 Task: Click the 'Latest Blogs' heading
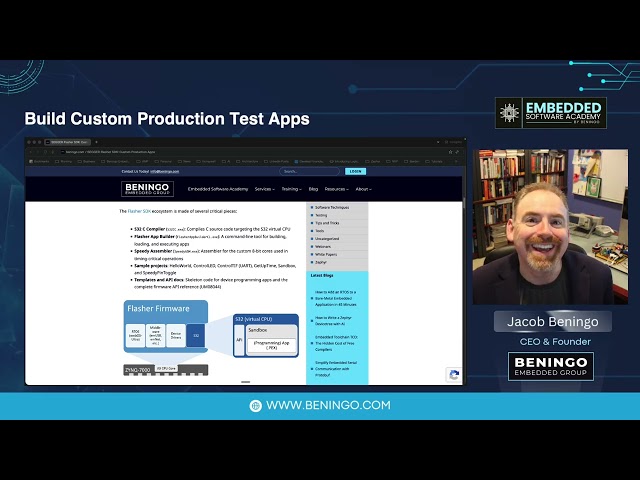tap(322, 276)
